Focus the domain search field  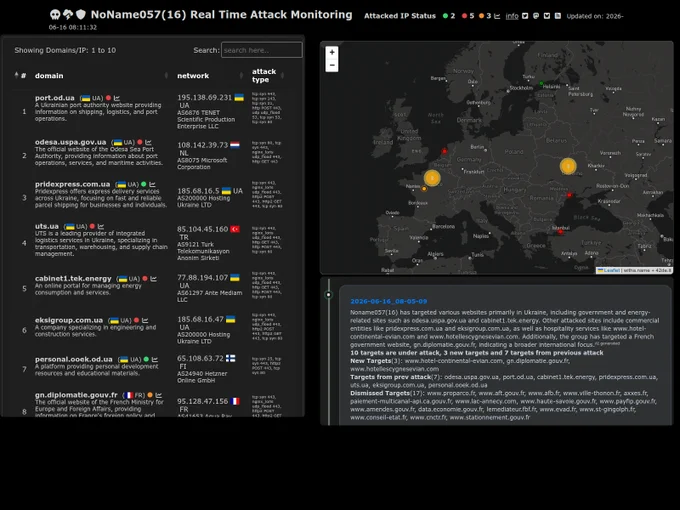click(262, 50)
